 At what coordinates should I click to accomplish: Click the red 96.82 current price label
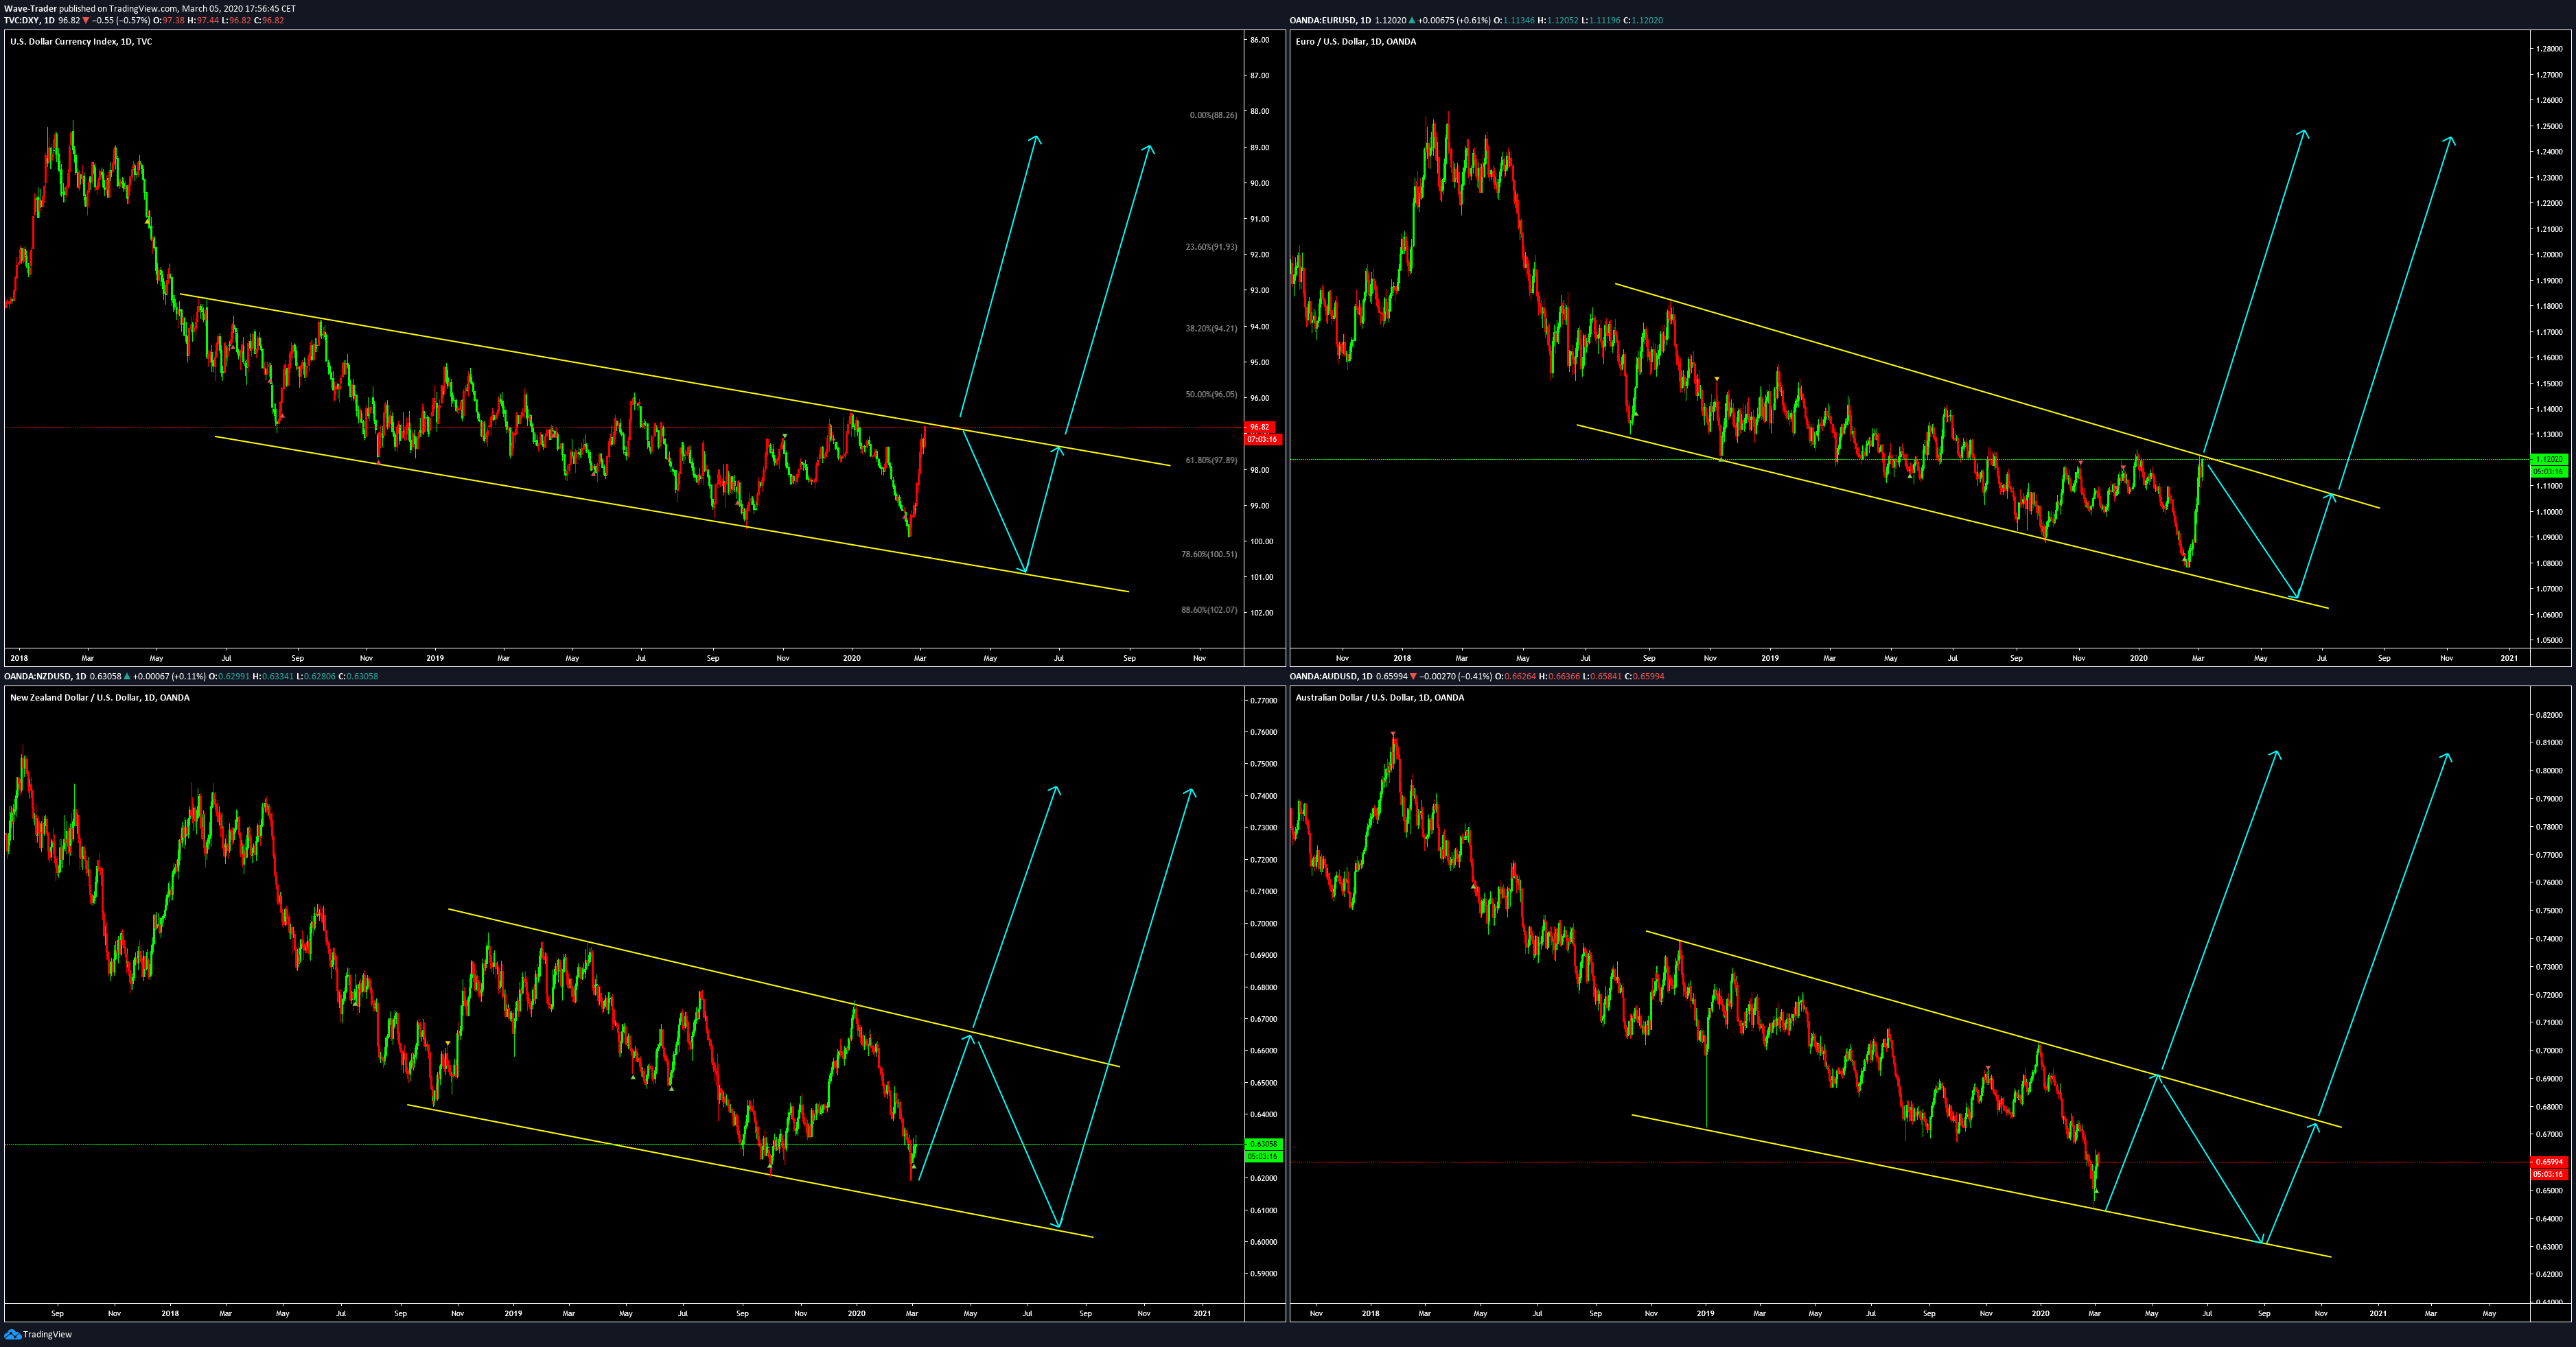pos(1259,427)
